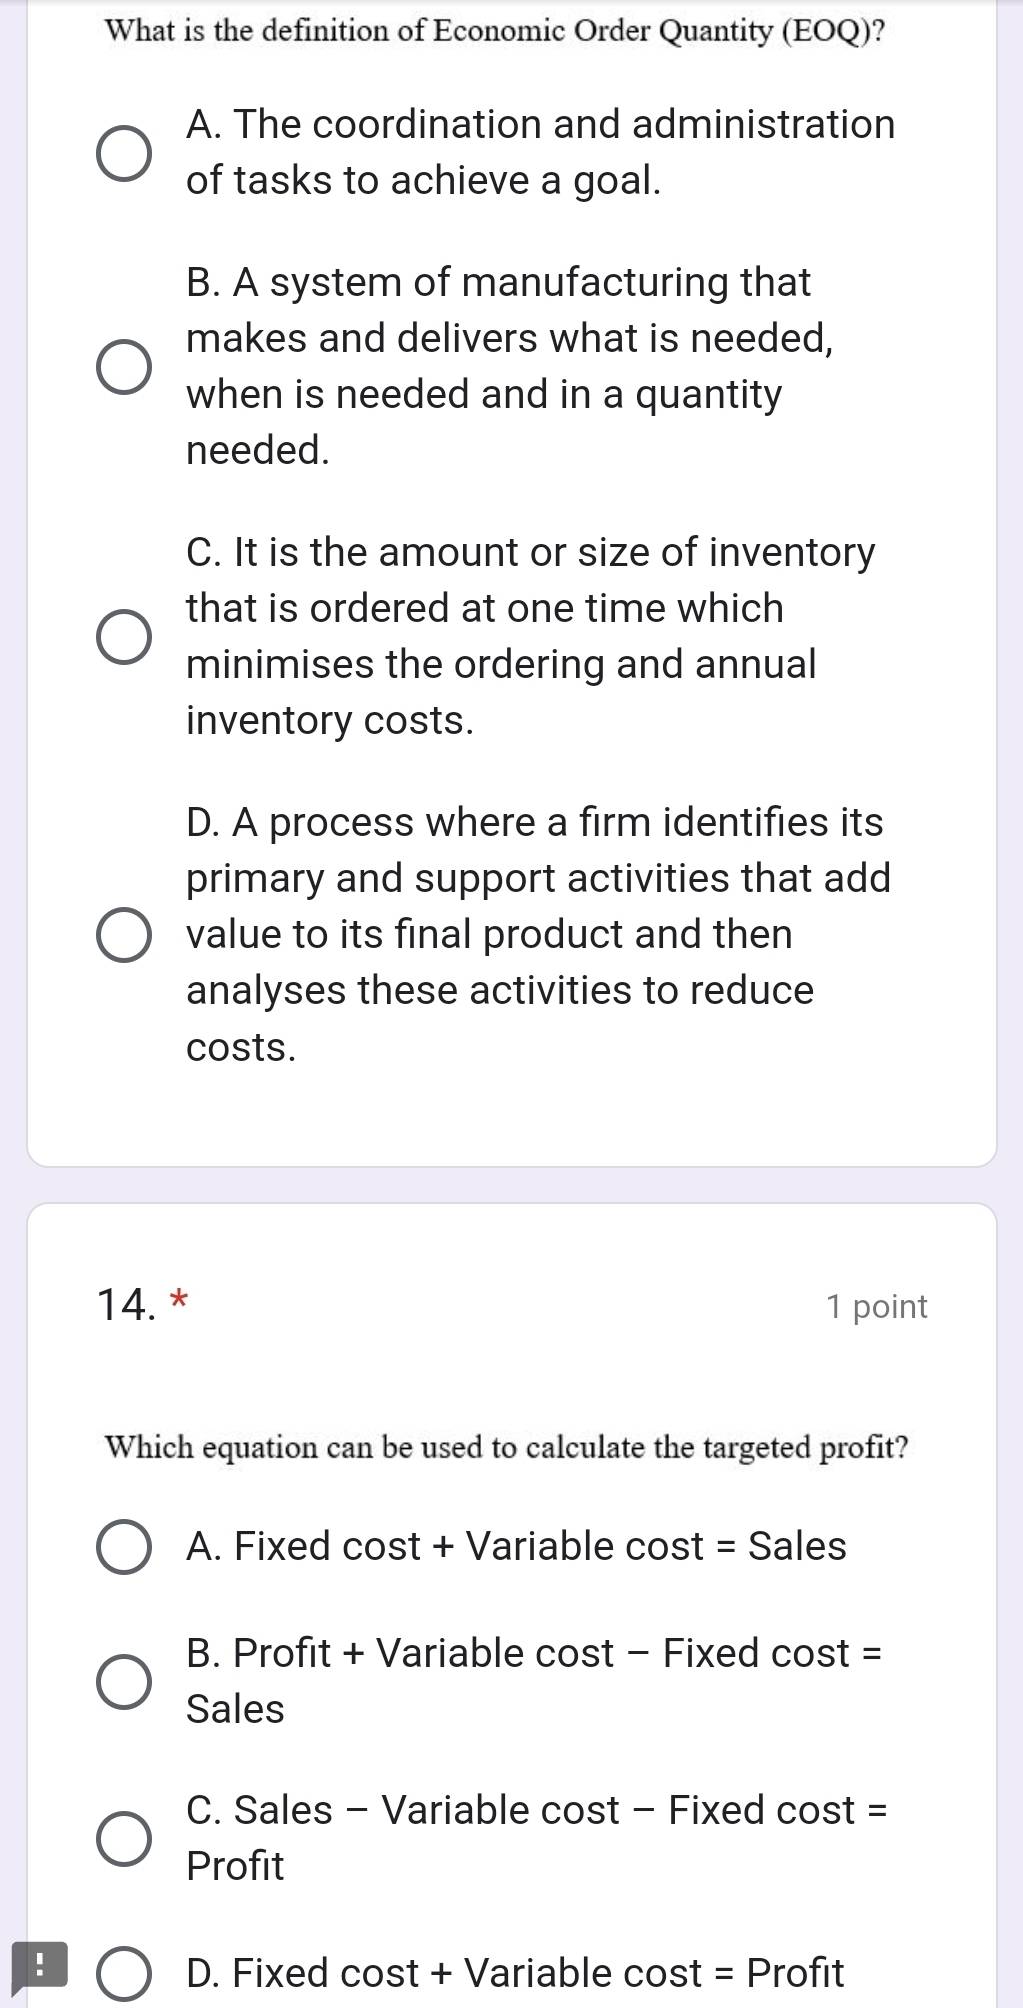Click the EOQ definition question heading
This screenshot has width=1023, height=2008.
click(x=494, y=31)
